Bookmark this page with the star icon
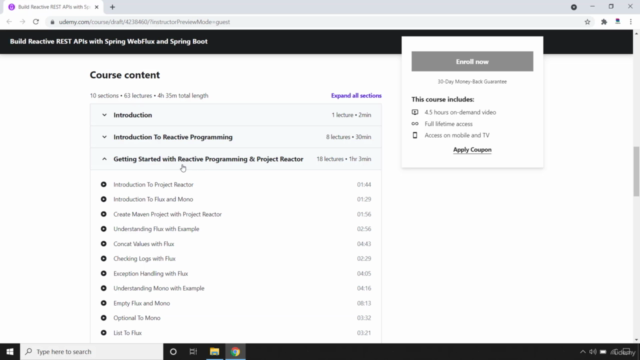The height and width of the screenshot is (360, 640). pos(587,22)
